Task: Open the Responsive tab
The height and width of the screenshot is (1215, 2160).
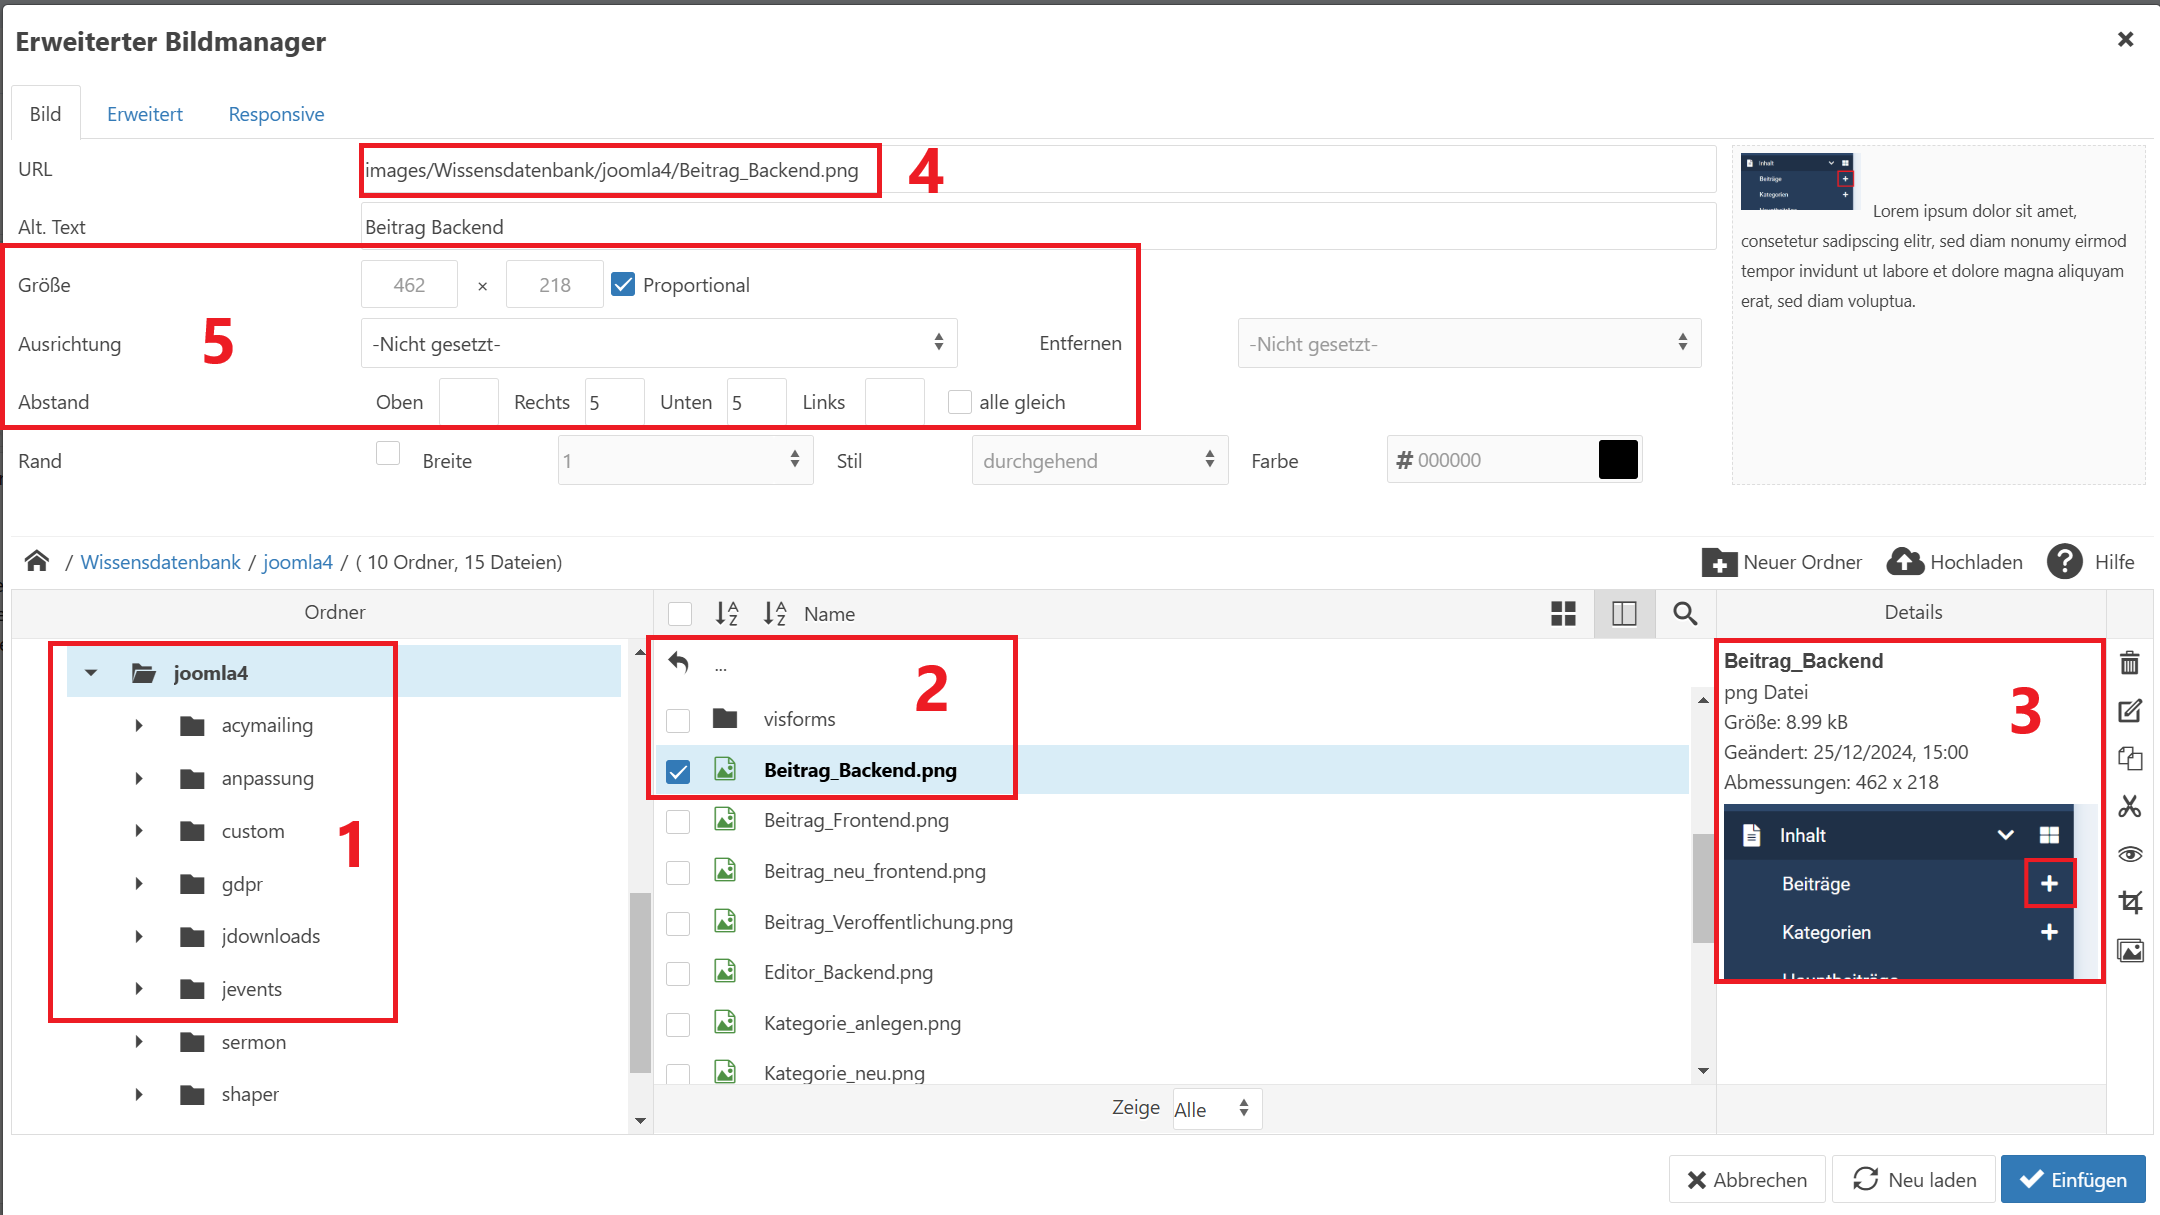Action: pos(276,114)
